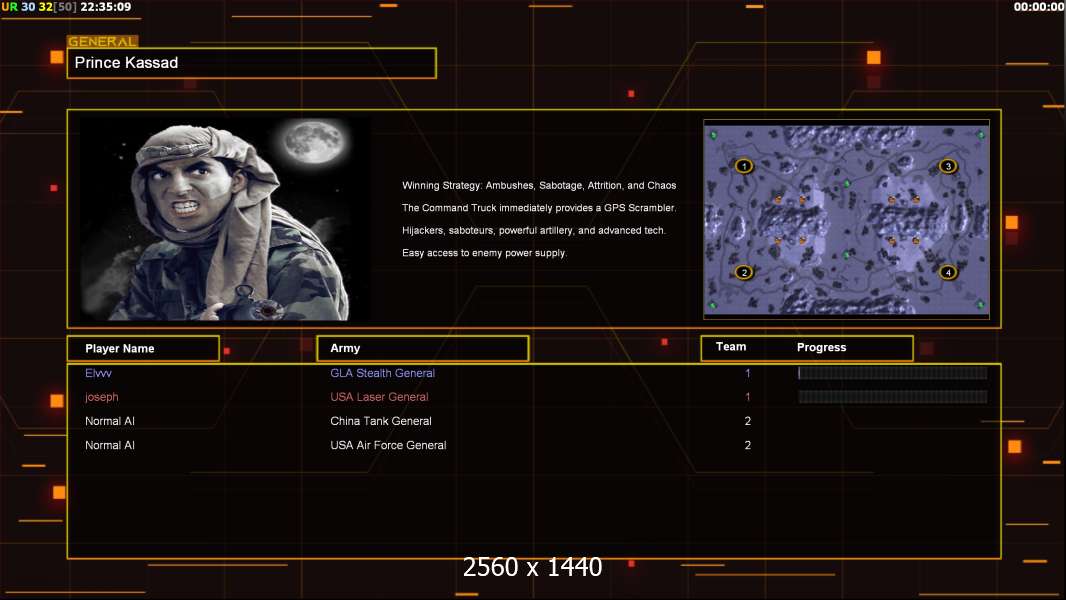Click the Hijackers, saboteurs description line
1066x600 pixels.
coord(534,230)
